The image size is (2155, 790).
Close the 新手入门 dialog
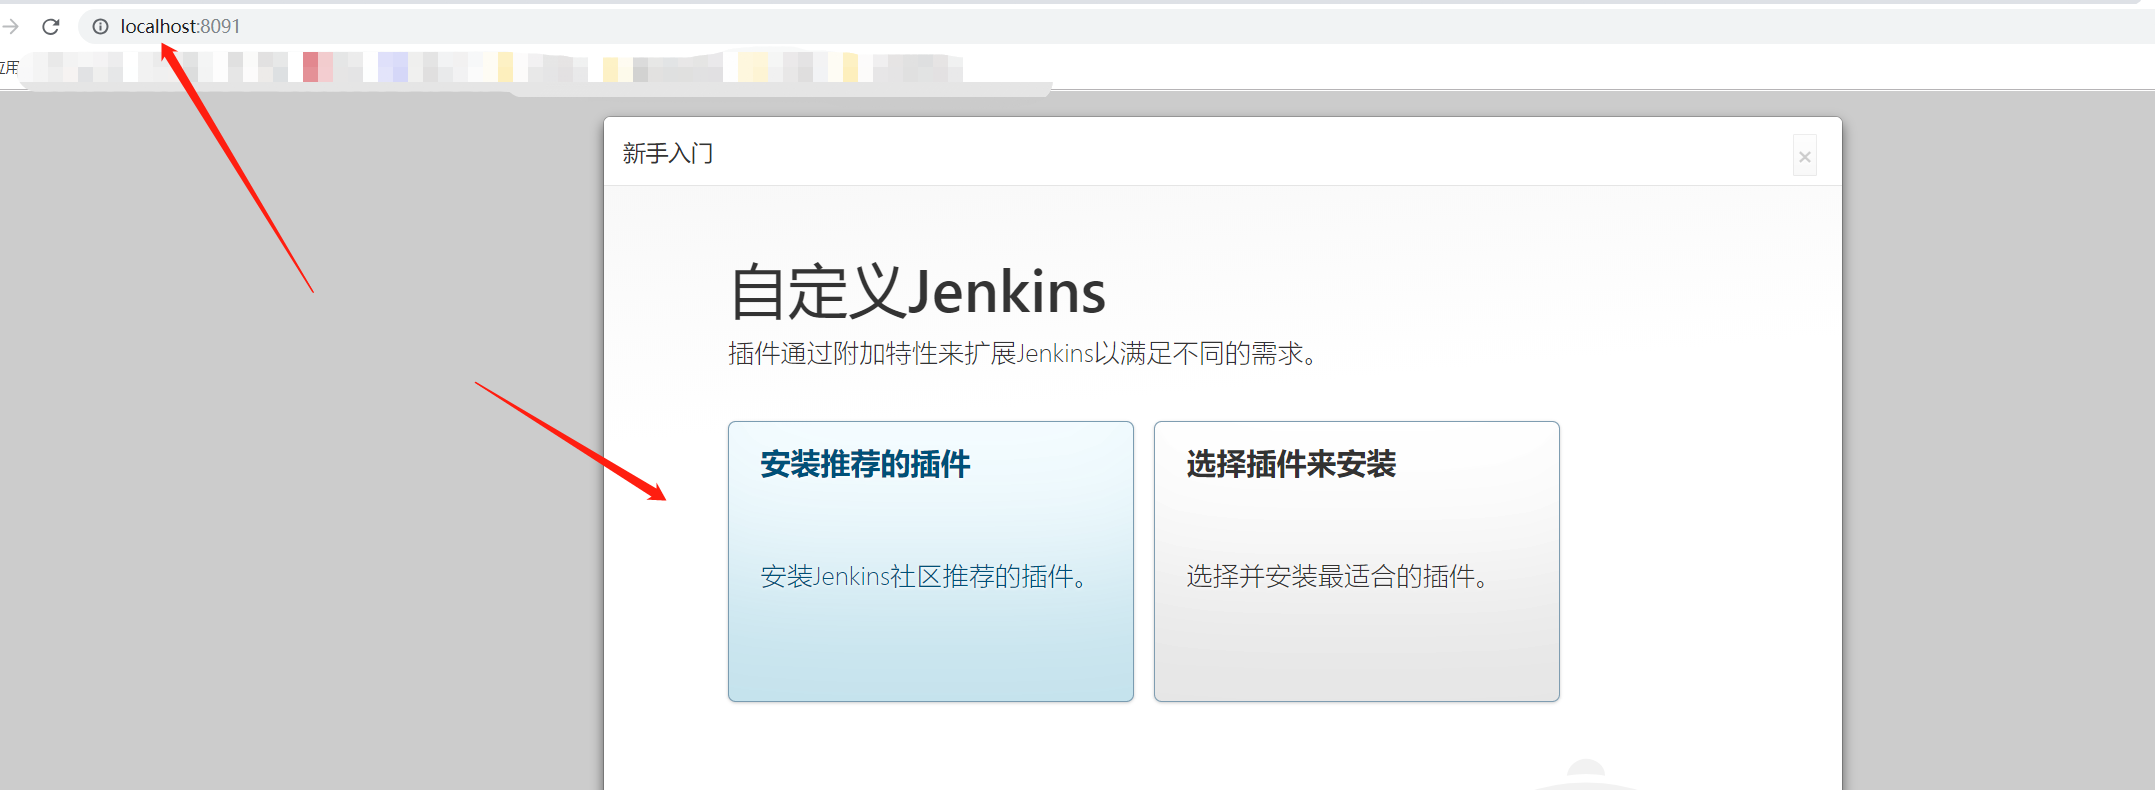coord(1805,157)
